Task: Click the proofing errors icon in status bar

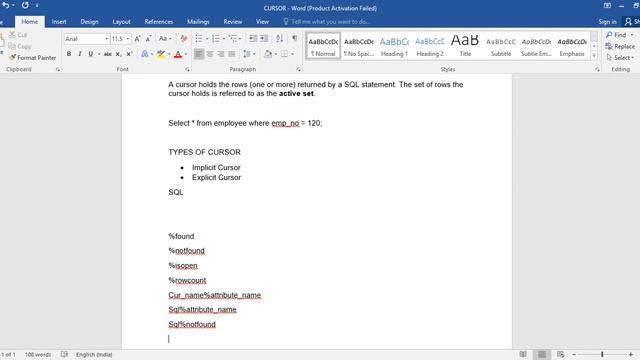Action: [64, 354]
